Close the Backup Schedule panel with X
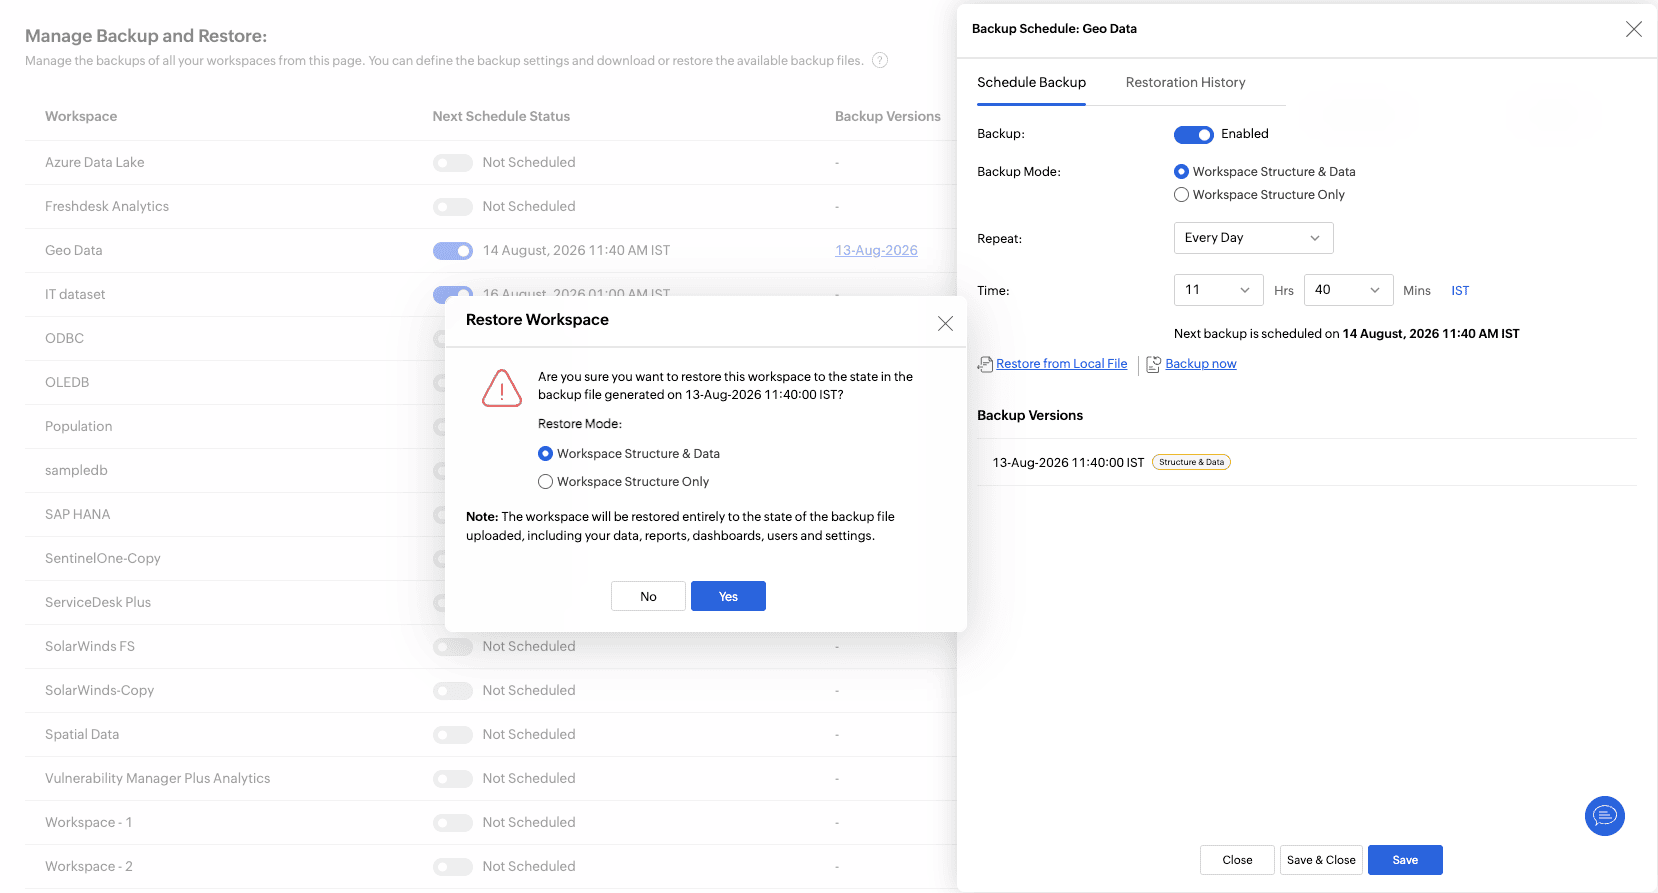 pyautogui.click(x=1633, y=29)
